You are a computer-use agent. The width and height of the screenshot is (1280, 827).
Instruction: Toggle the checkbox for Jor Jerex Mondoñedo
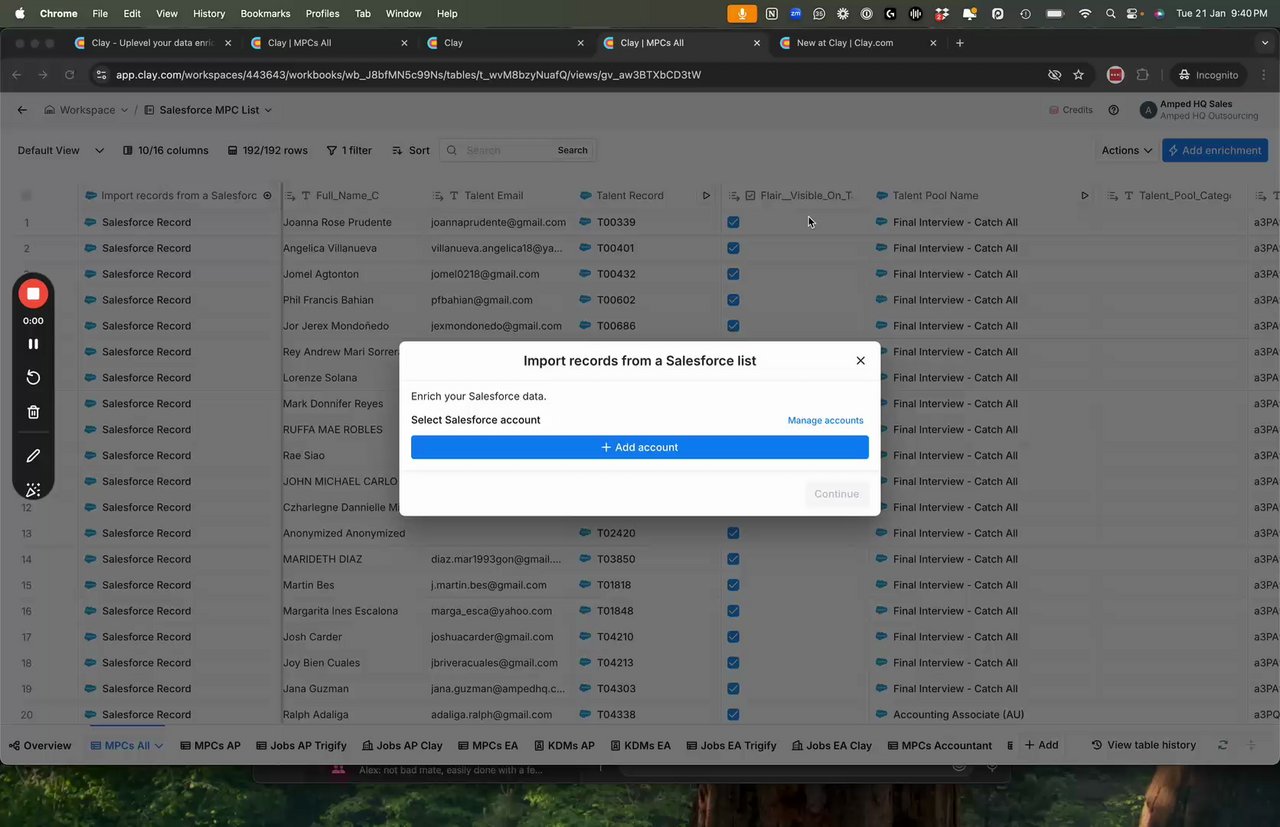733,326
